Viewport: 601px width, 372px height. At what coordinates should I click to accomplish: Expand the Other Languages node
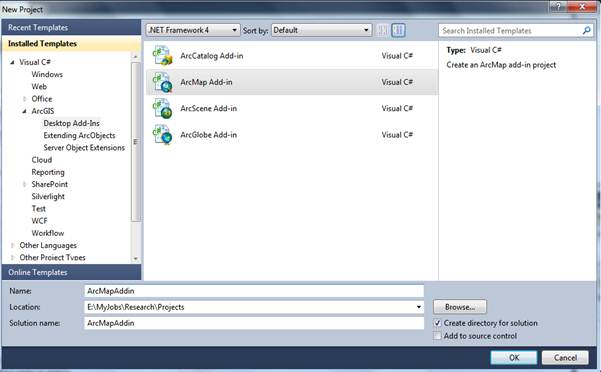pos(12,245)
